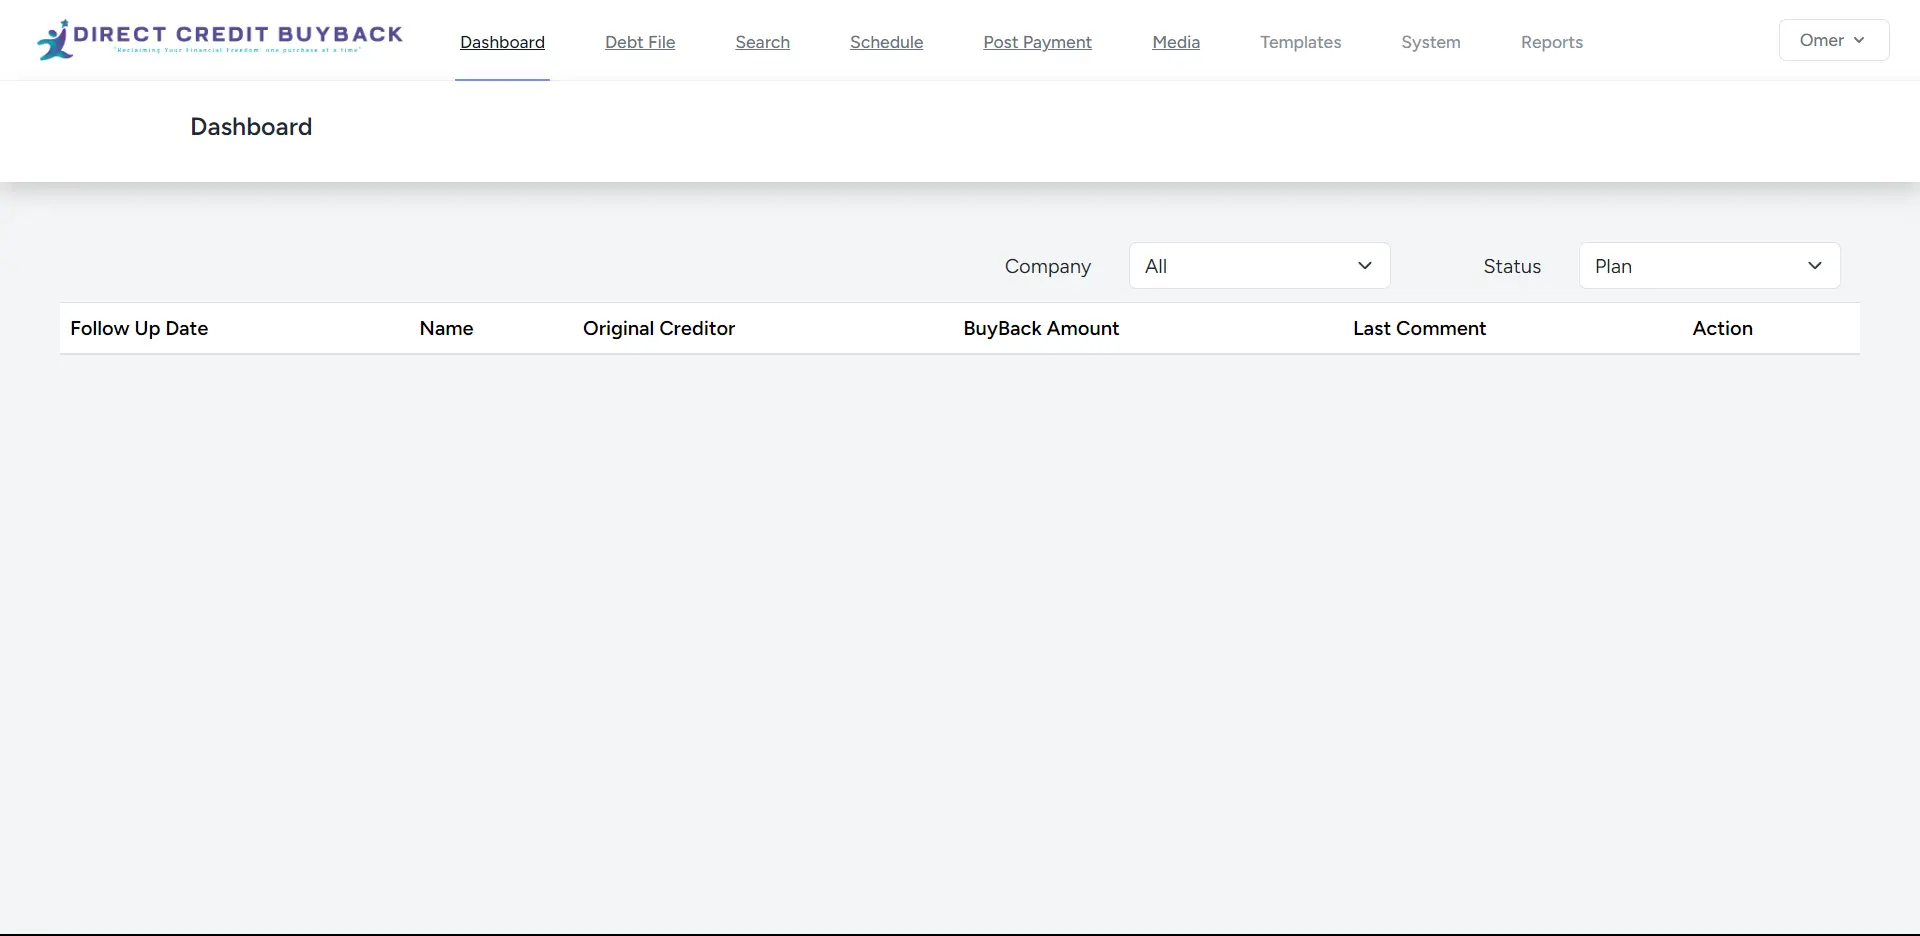Click the Company filter label
The height and width of the screenshot is (936, 1920).
(x=1047, y=267)
